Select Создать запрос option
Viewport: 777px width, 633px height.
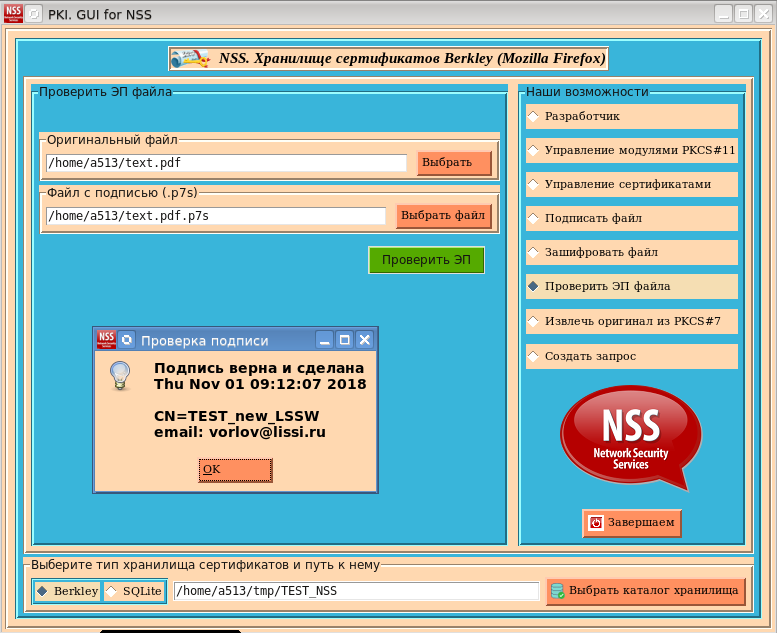coord(632,356)
